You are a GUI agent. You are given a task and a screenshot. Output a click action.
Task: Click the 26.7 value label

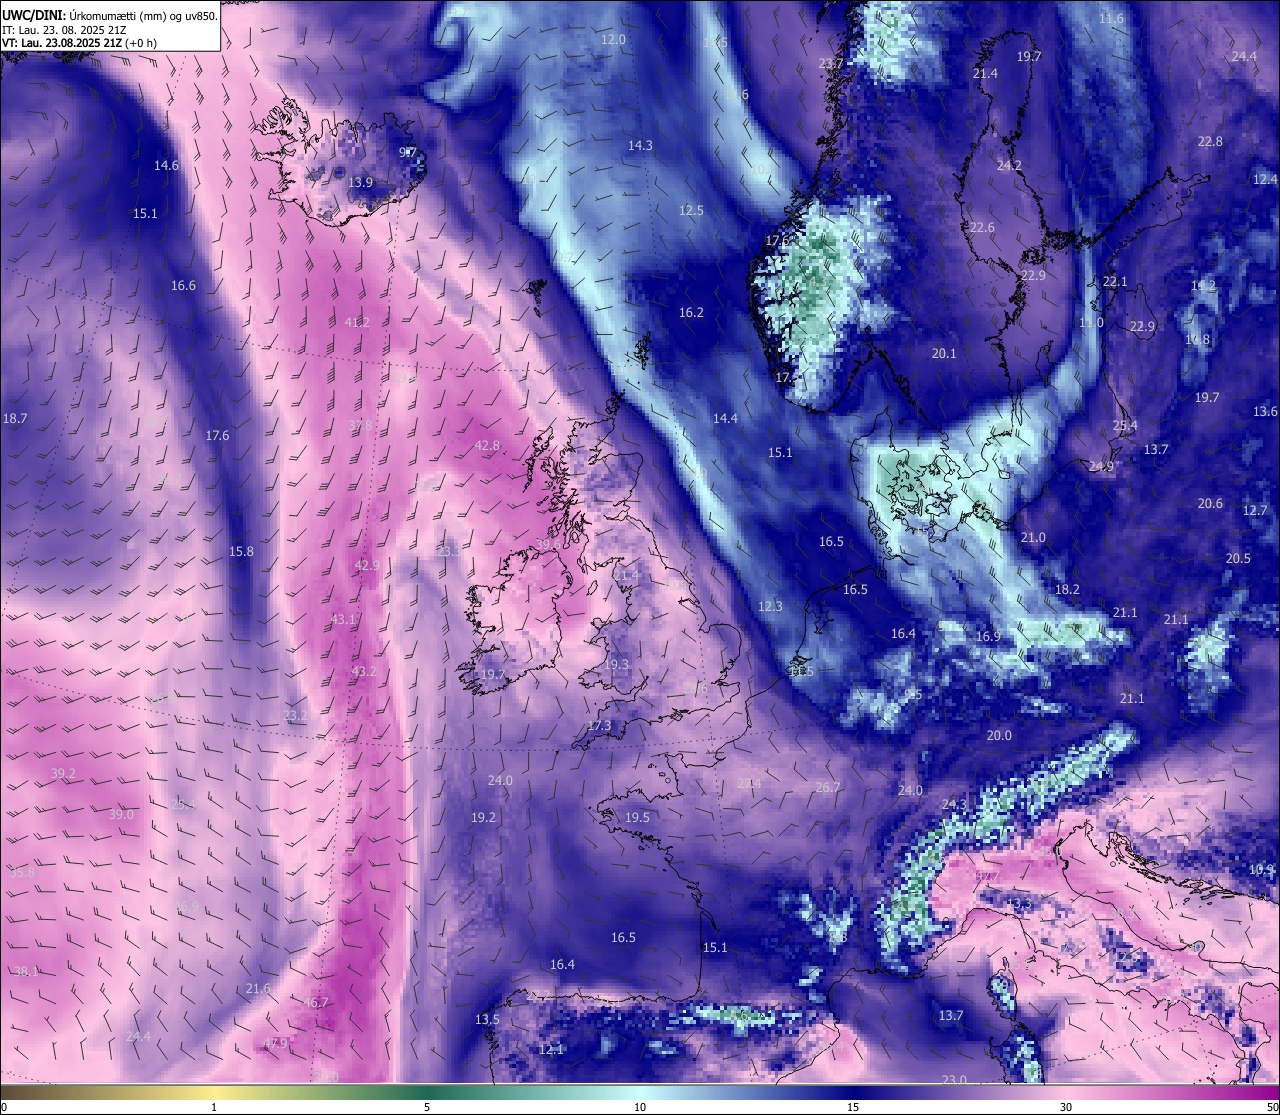[828, 787]
